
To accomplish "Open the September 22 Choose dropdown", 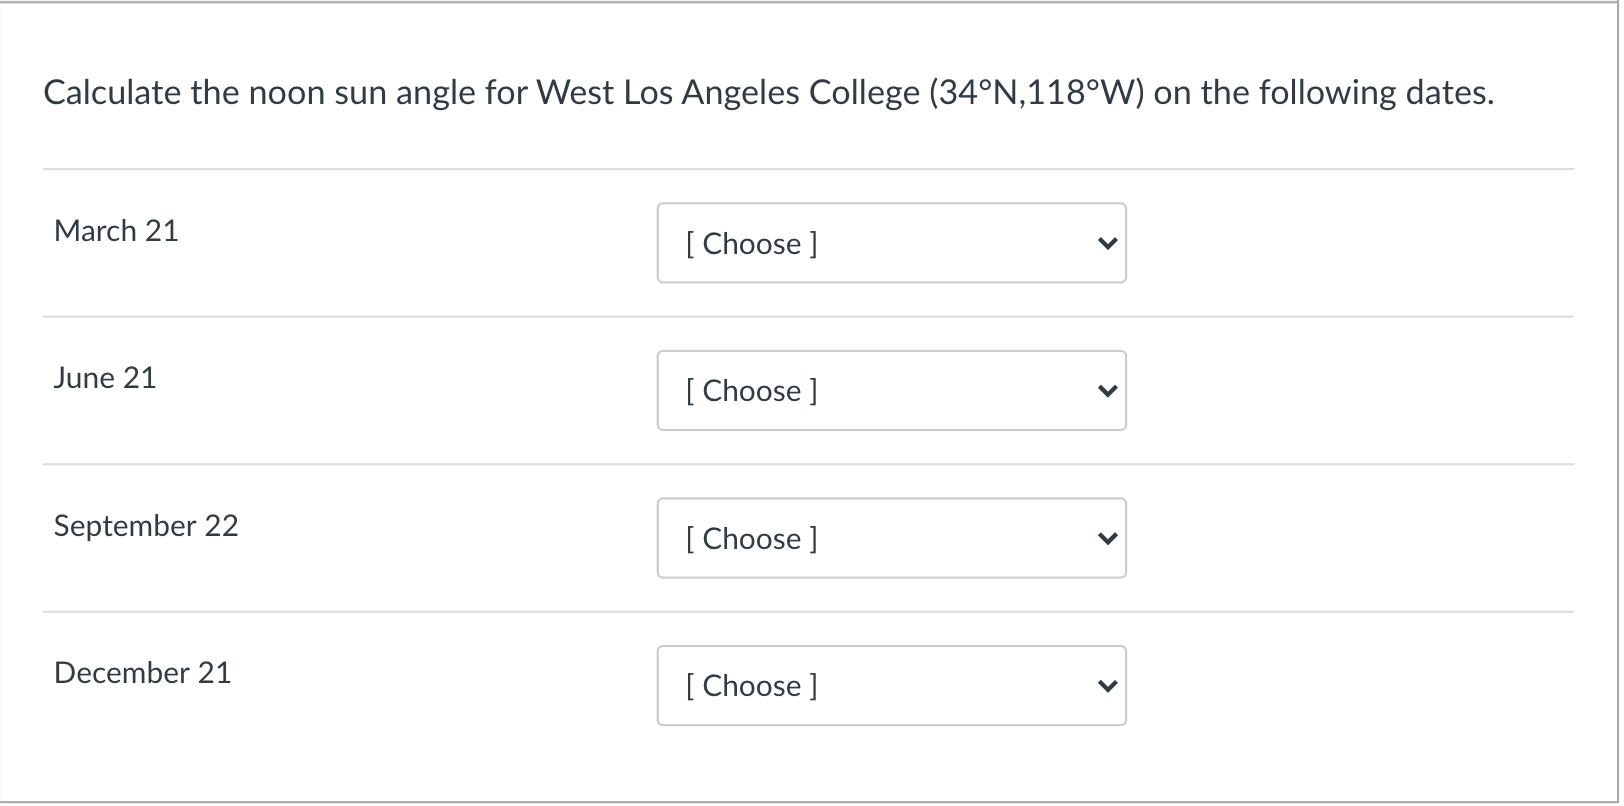I will pos(891,538).
